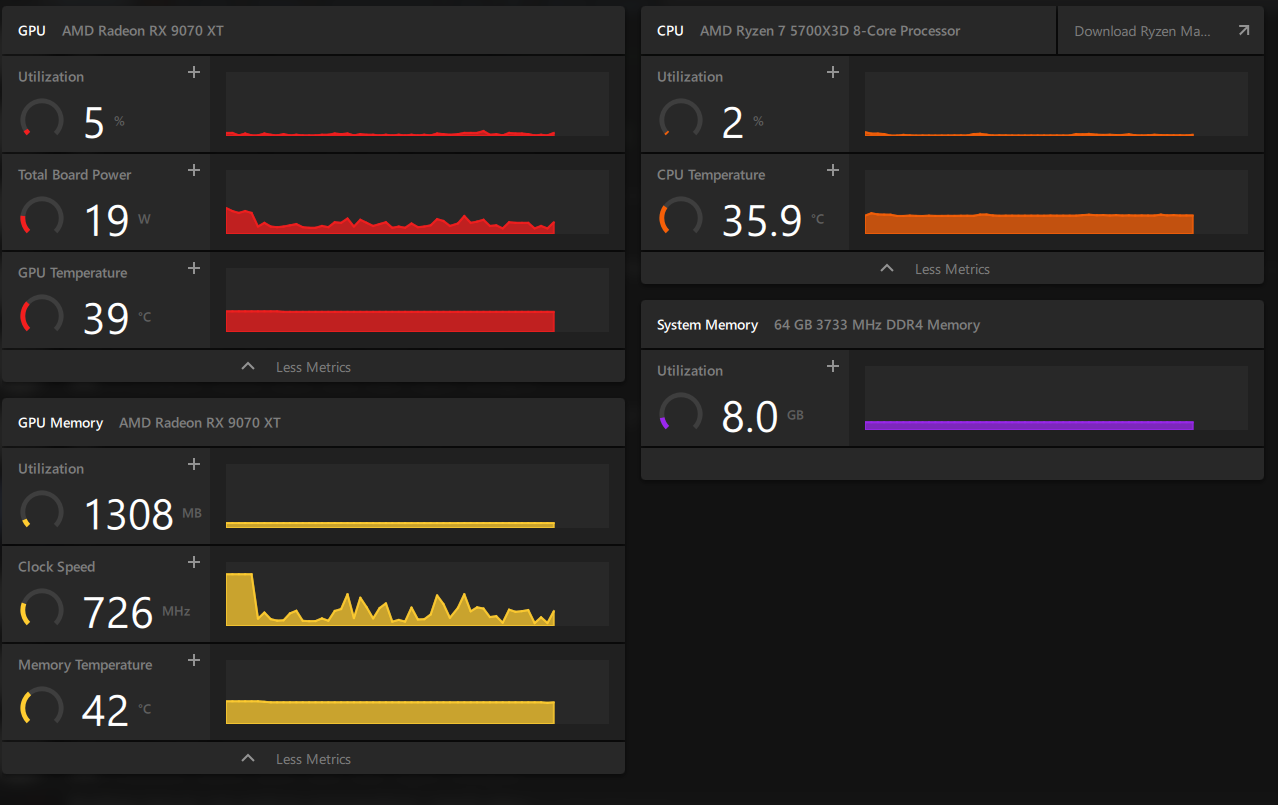1278x805 pixels.
Task: Collapse GPU Memory panel via chevron
Action: [248, 758]
